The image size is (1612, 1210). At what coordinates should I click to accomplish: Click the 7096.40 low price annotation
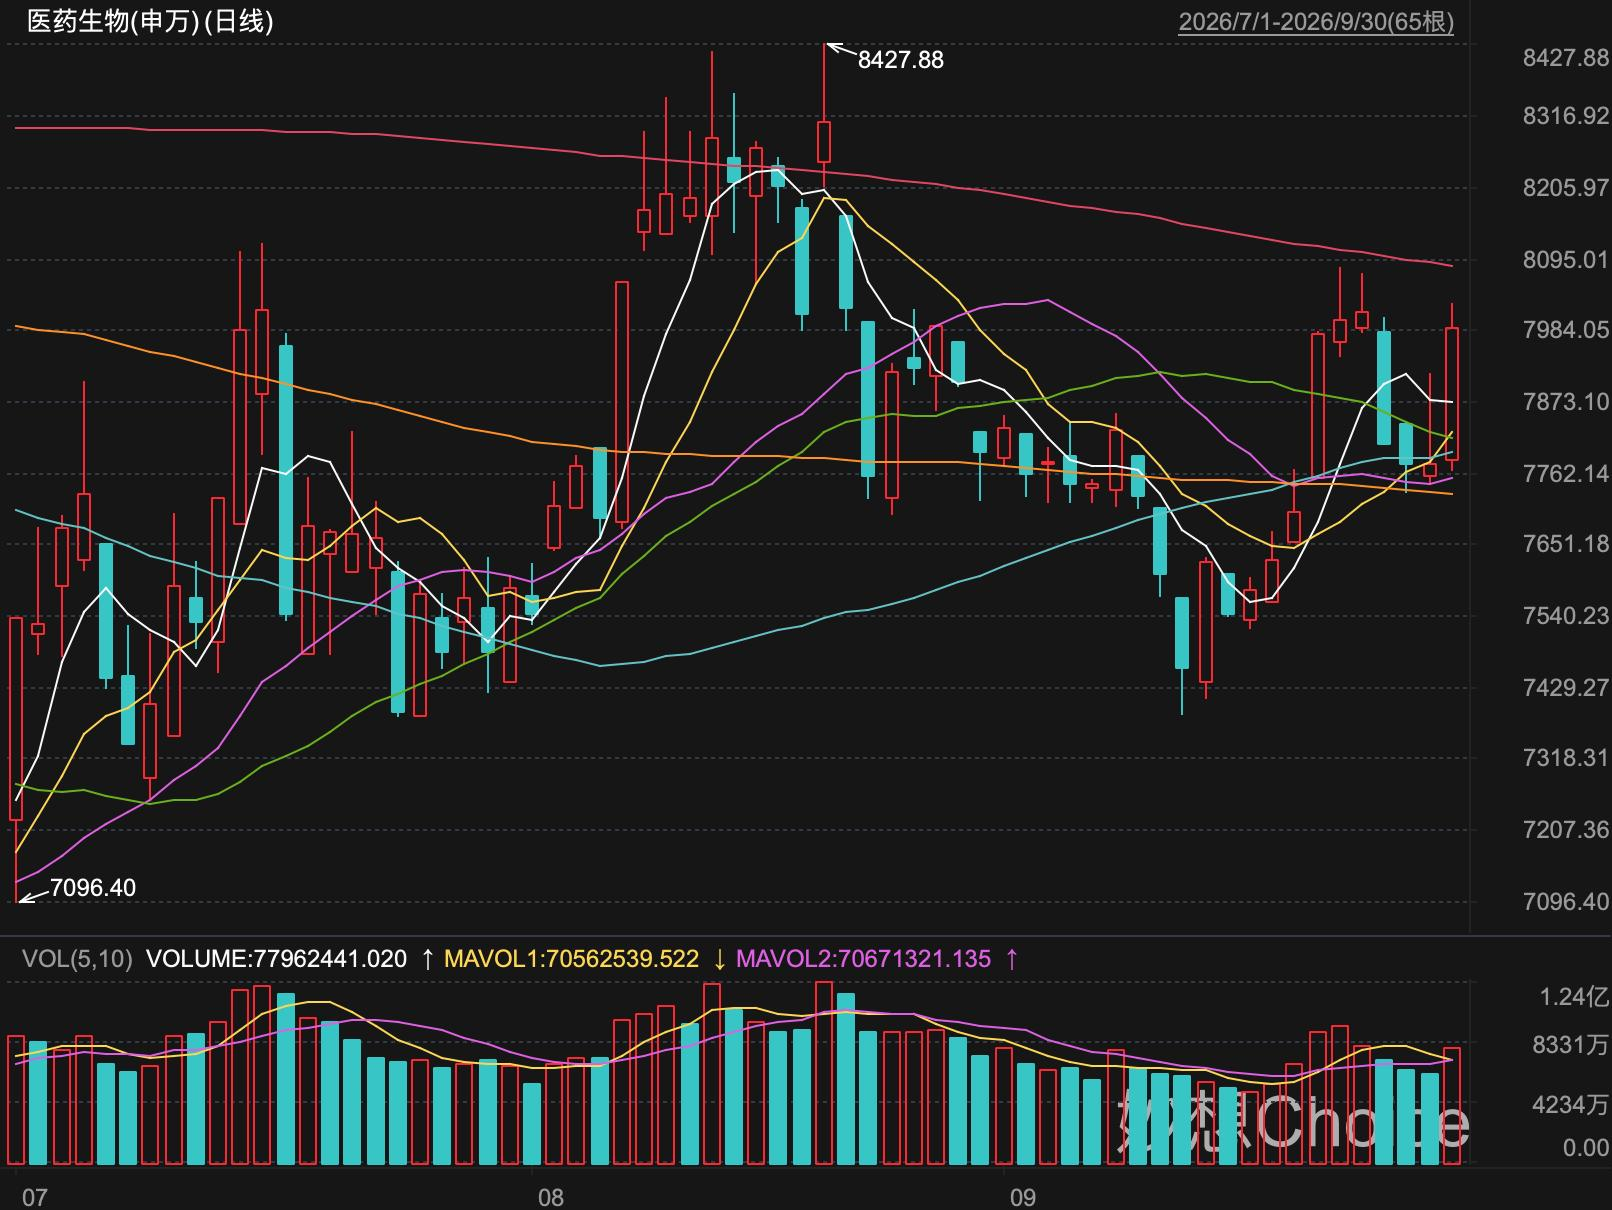pos(92,888)
